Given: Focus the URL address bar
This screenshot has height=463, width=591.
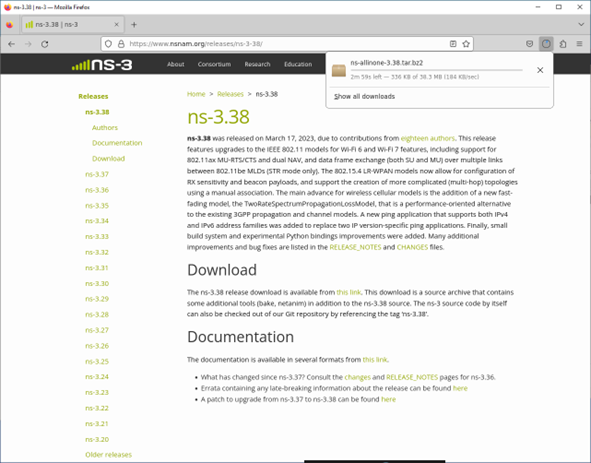Looking at the screenshot, I should coord(286,44).
